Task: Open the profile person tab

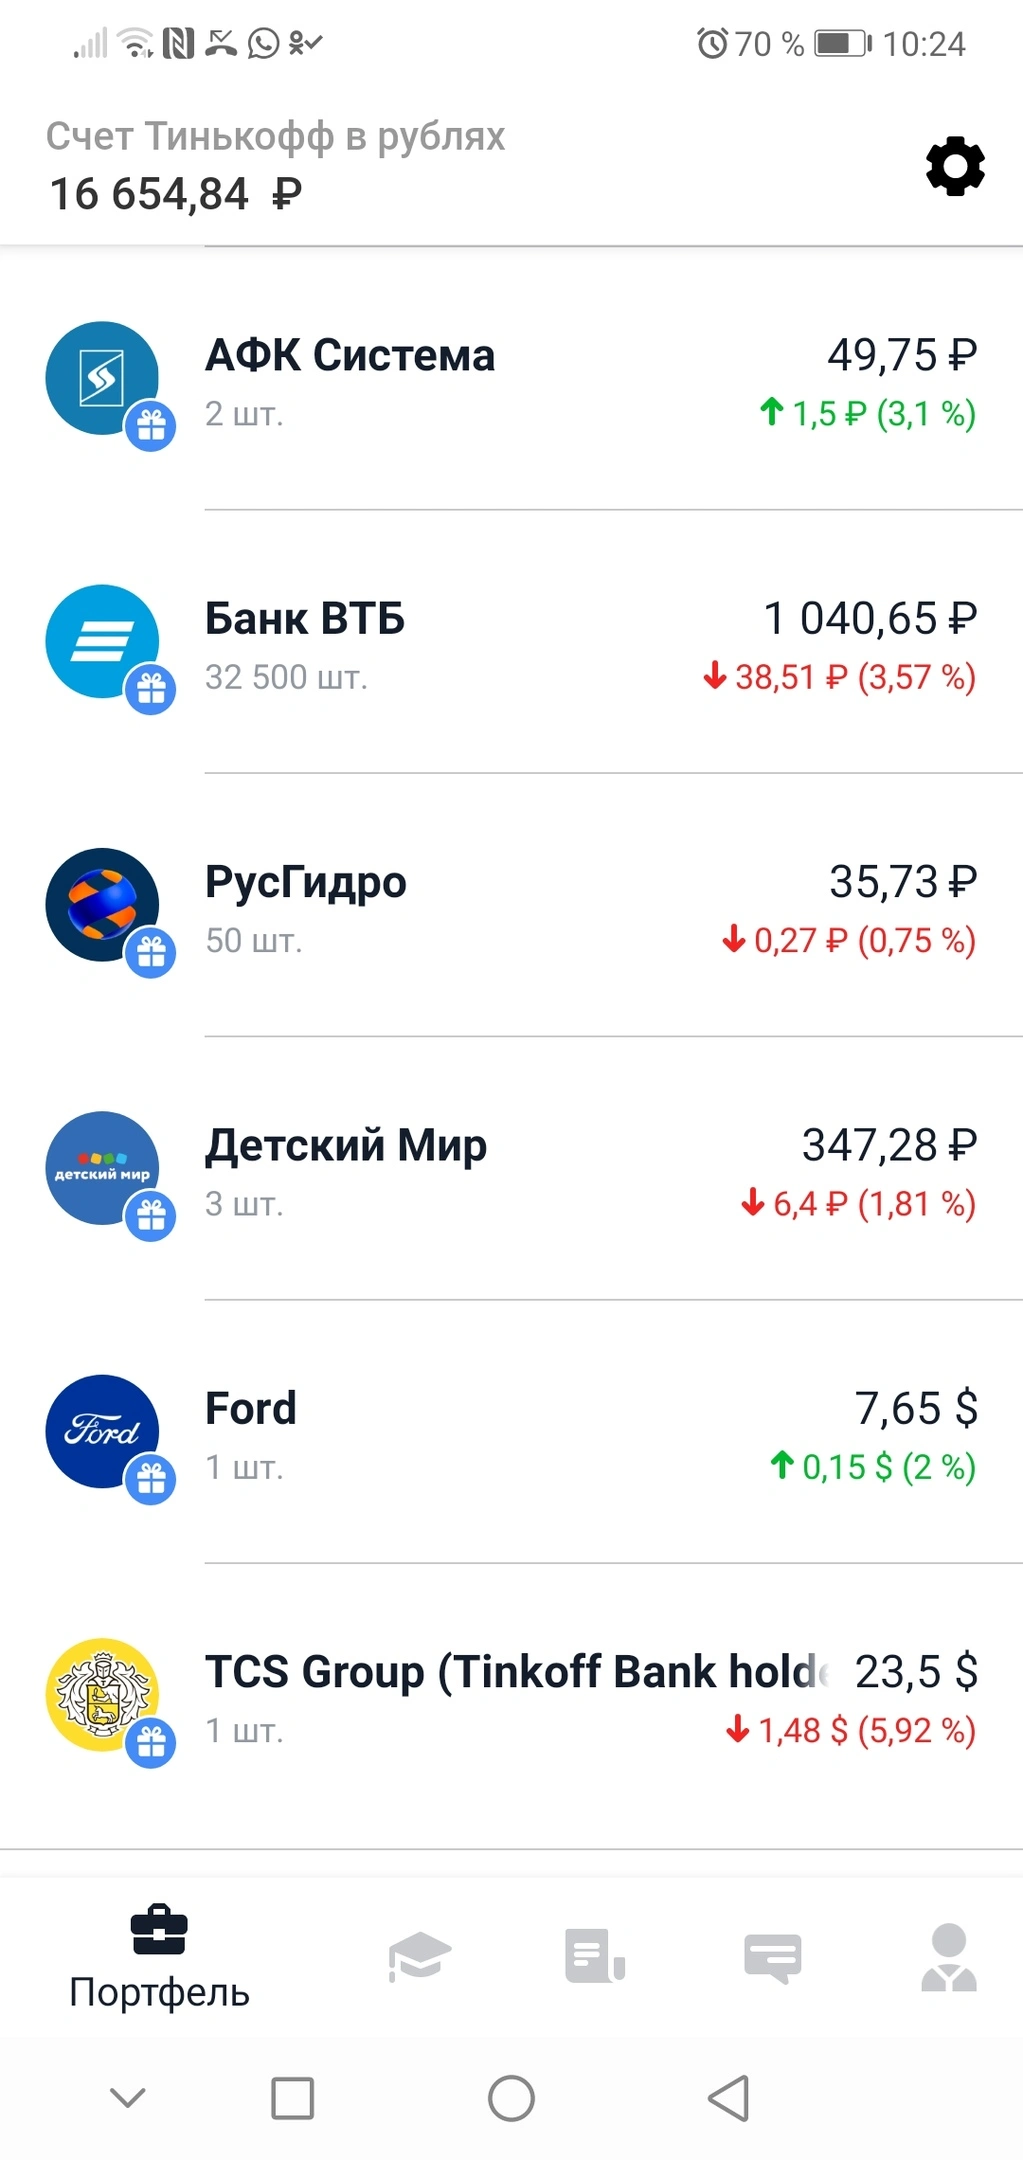Action: [x=948, y=1957]
